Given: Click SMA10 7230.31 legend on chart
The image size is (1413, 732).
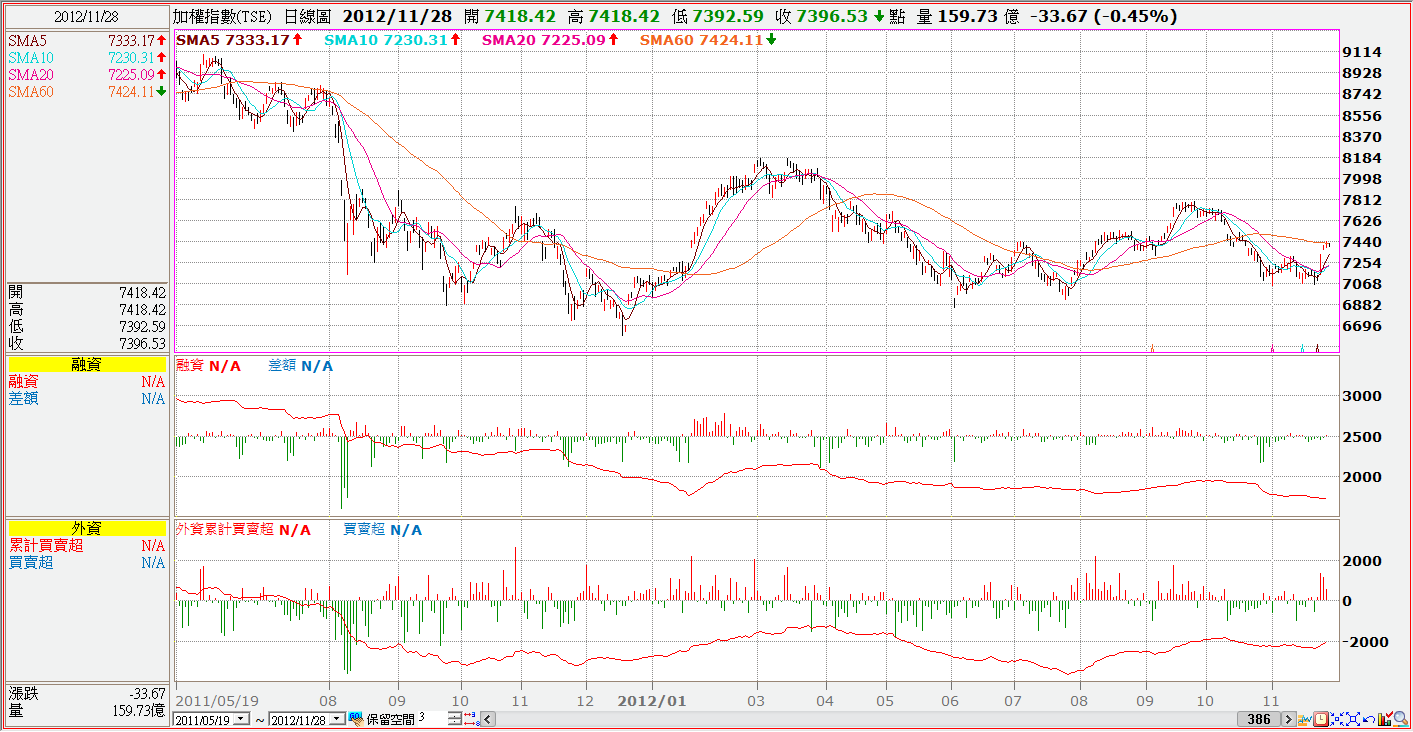Looking at the screenshot, I should pyautogui.click(x=394, y=40).
